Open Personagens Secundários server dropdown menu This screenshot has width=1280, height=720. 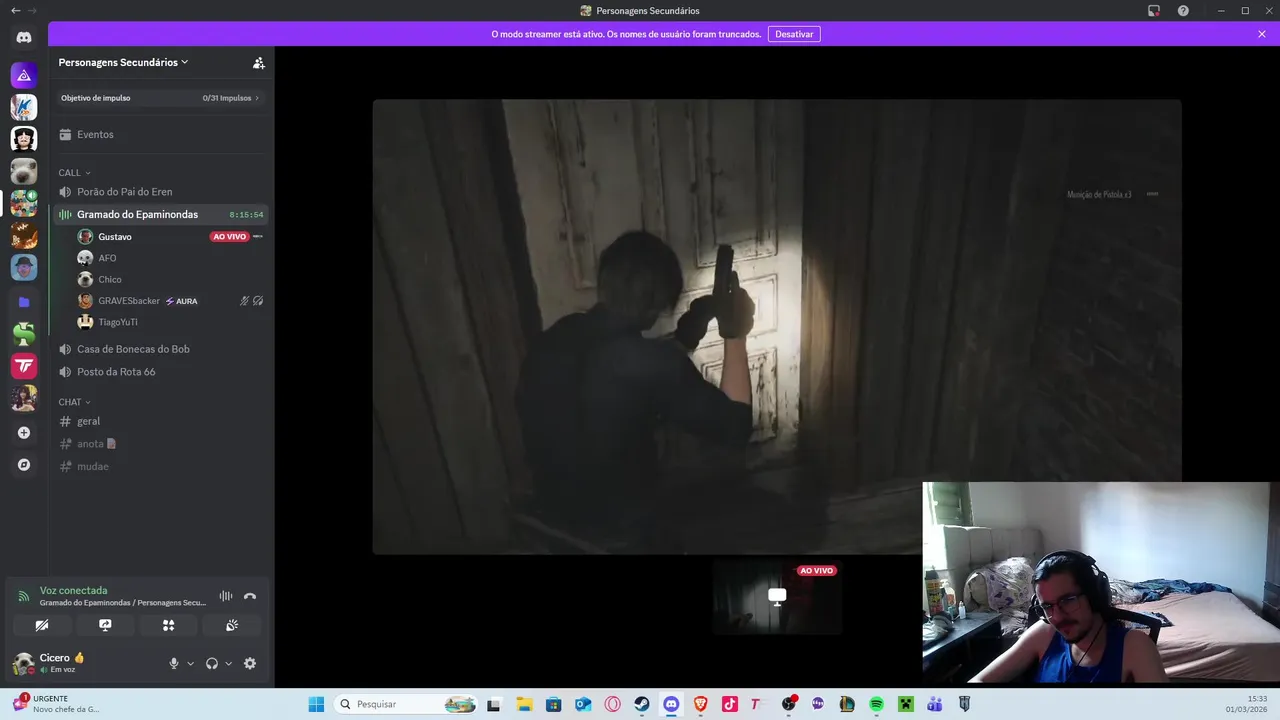pos(123,62)
